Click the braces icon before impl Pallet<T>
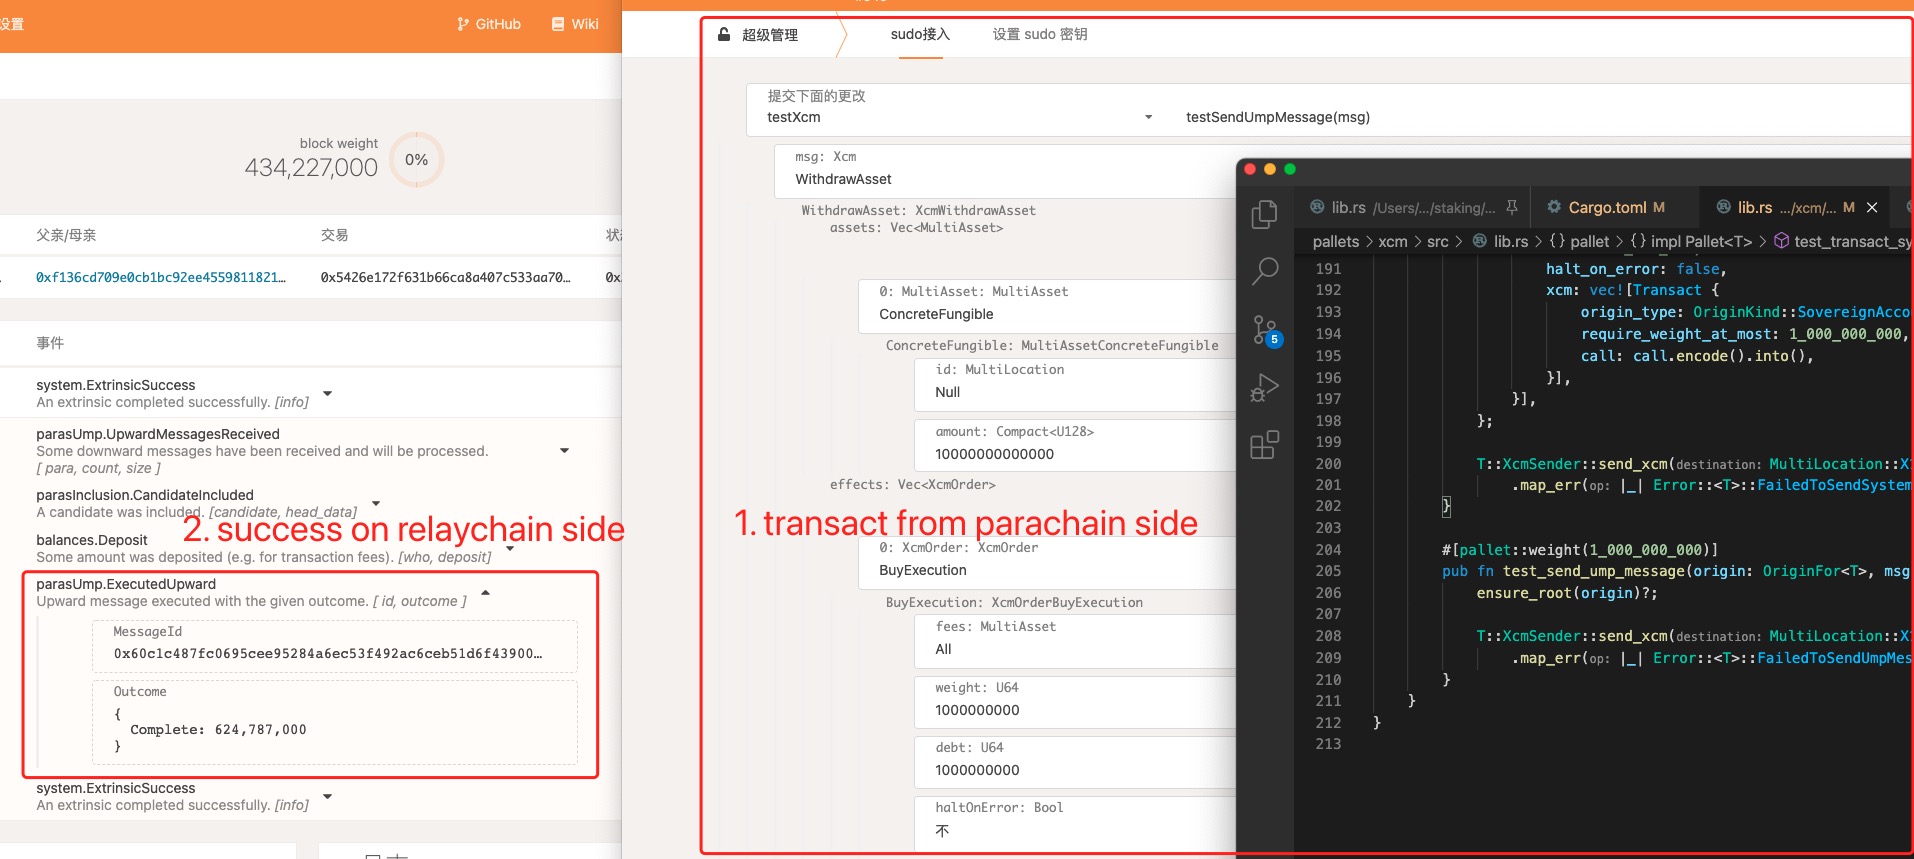 (x=1638, y=241)
